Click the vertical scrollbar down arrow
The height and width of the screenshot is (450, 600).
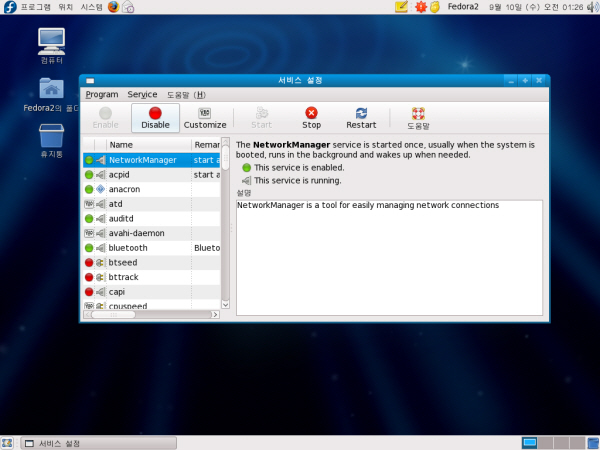225,305
